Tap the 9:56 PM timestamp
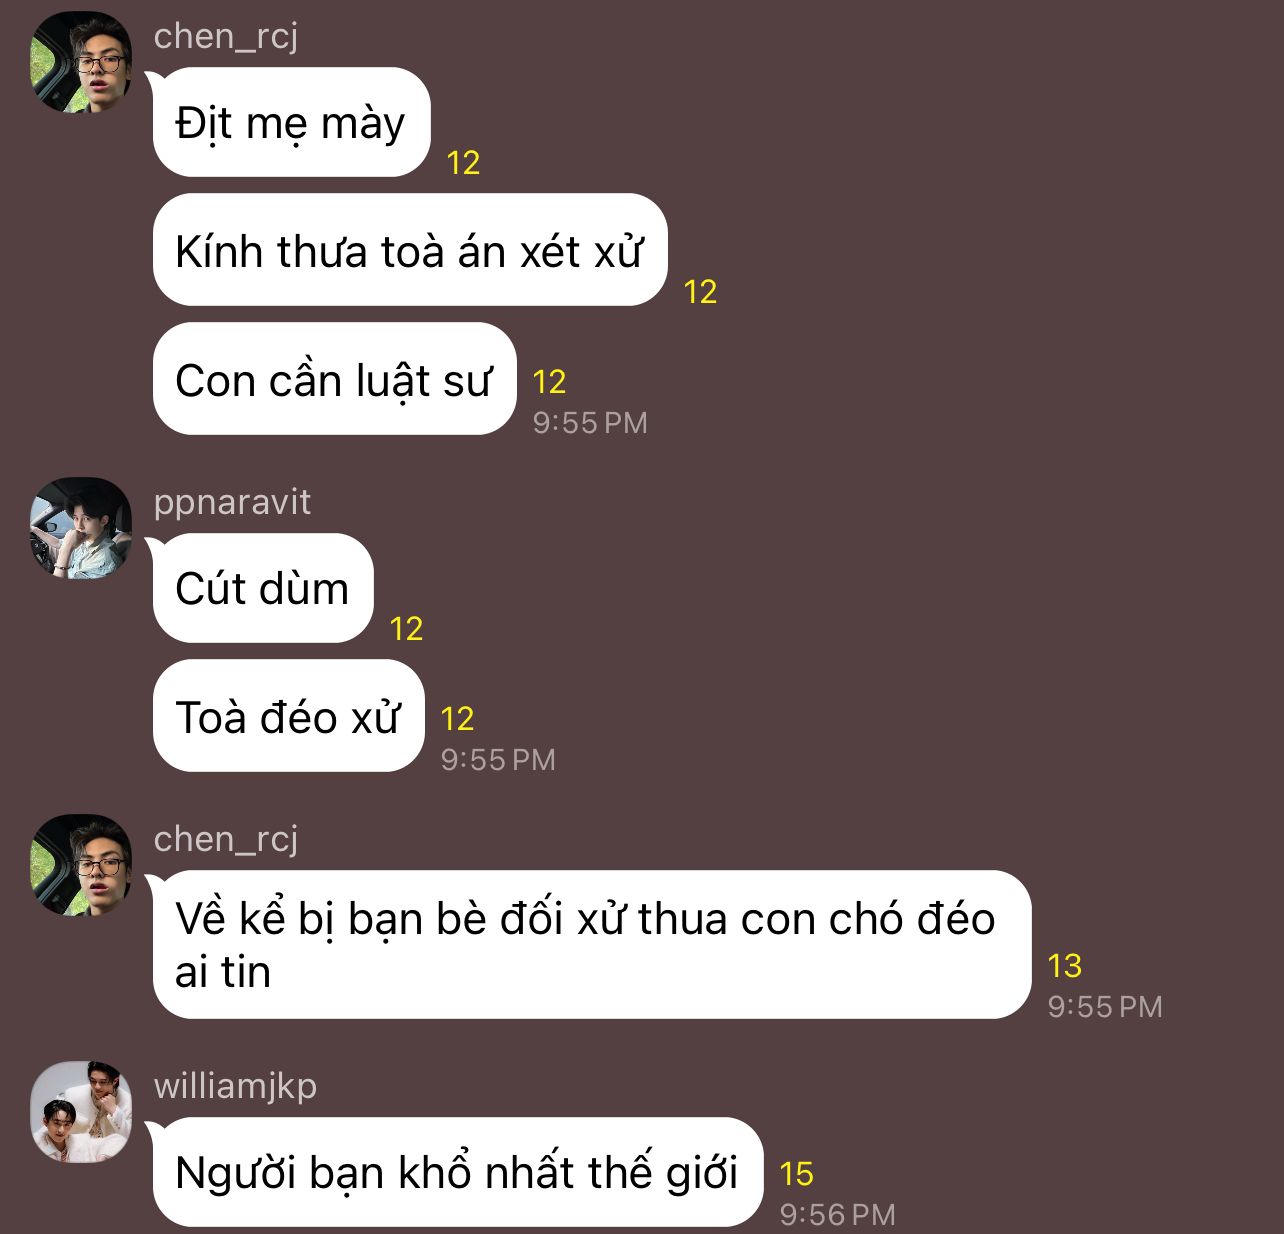Image resolution: width=1284 pixels, height=1234 pixels. [838, 1214]
